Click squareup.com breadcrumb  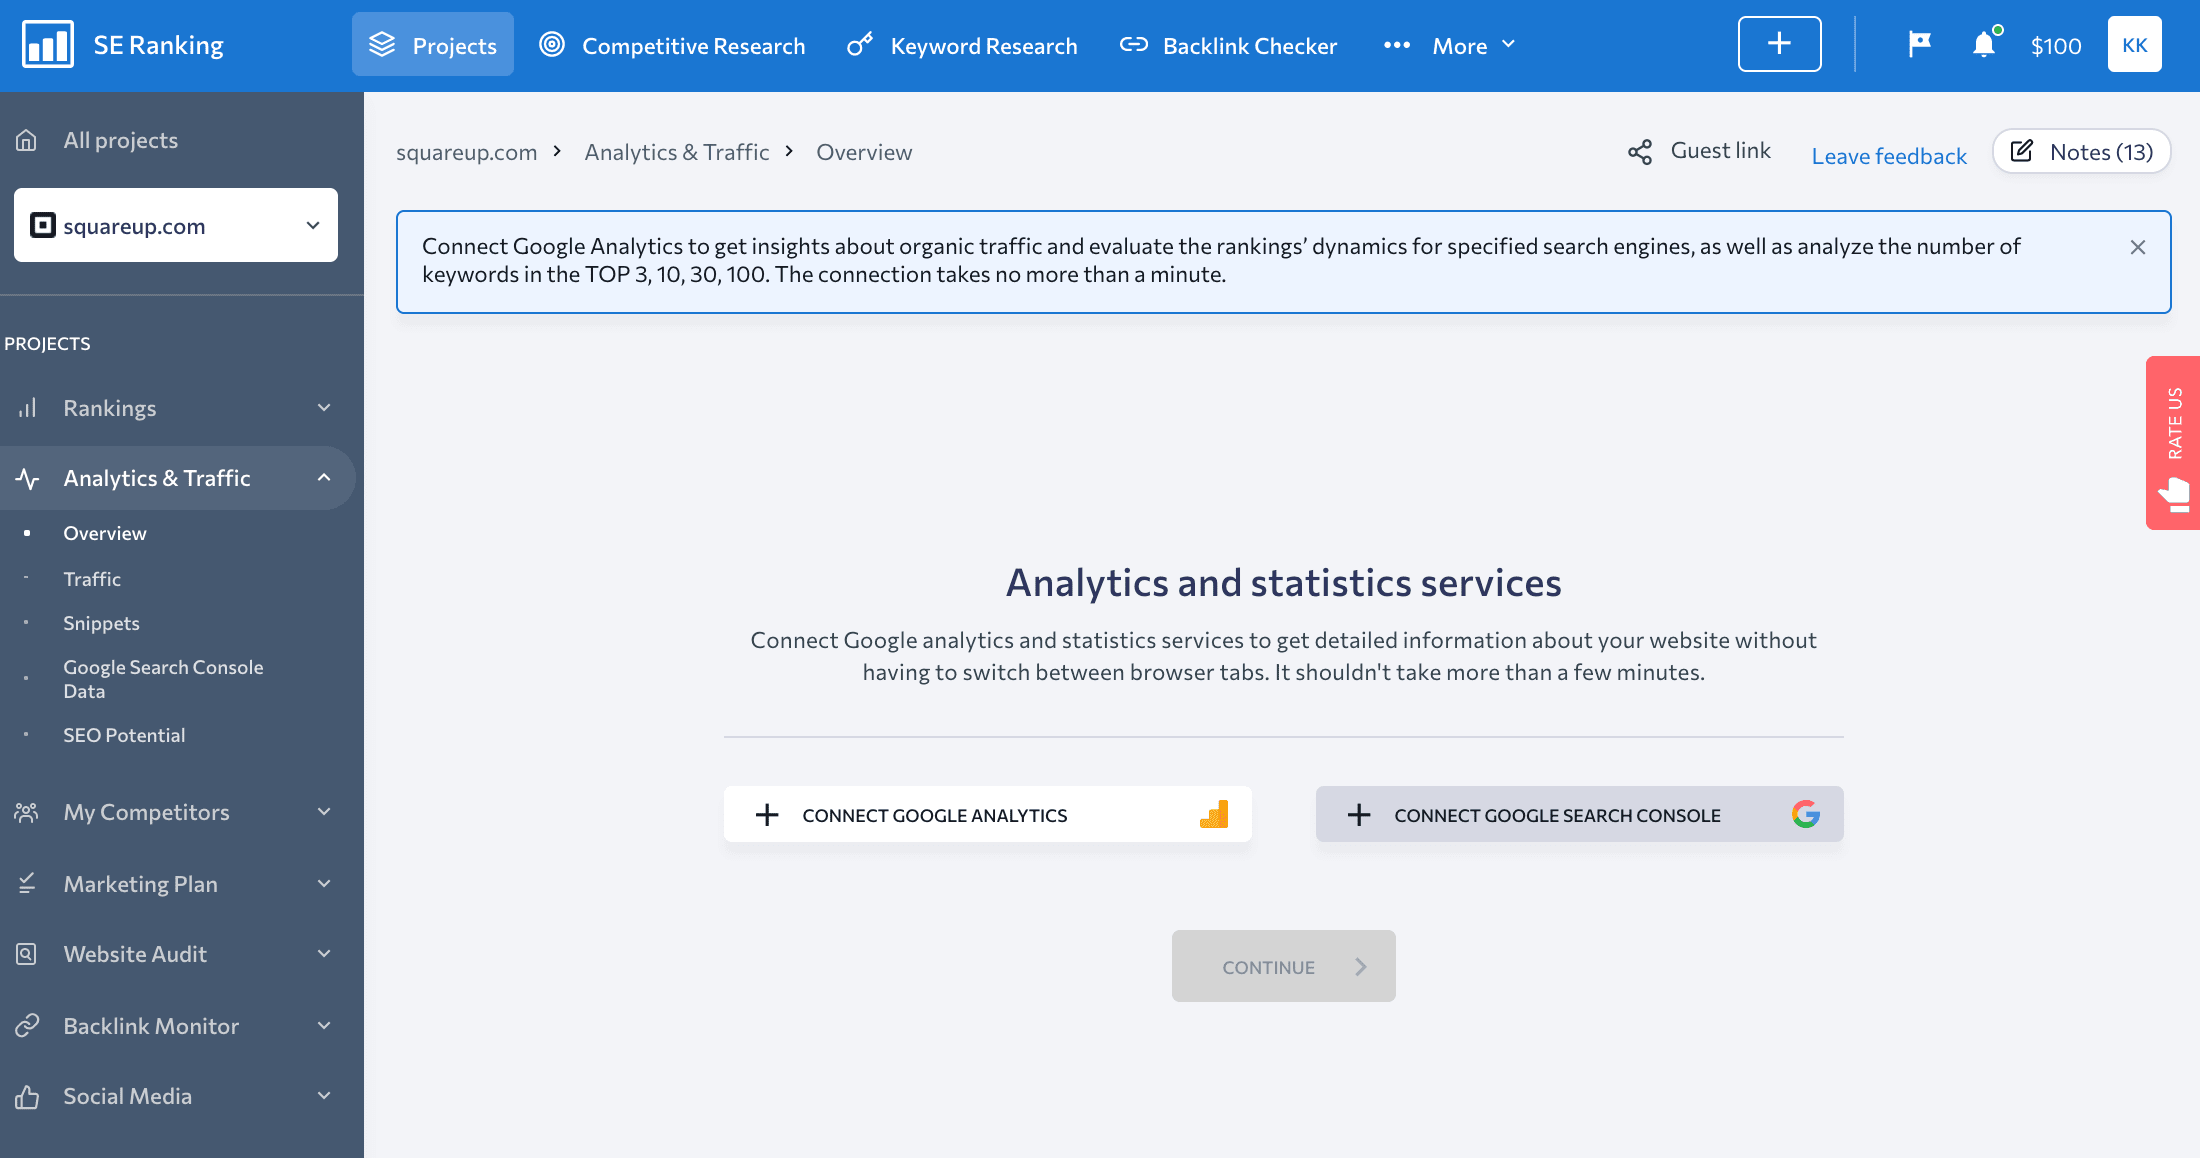coord(466,152)
